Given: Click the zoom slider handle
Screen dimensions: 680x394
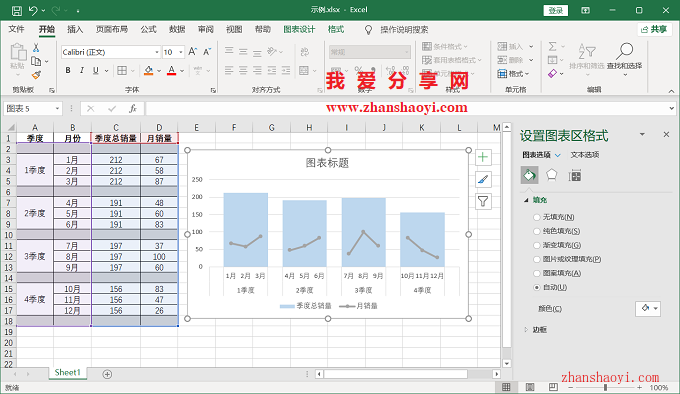Looking at the screenshot, I should click(605, 387).
